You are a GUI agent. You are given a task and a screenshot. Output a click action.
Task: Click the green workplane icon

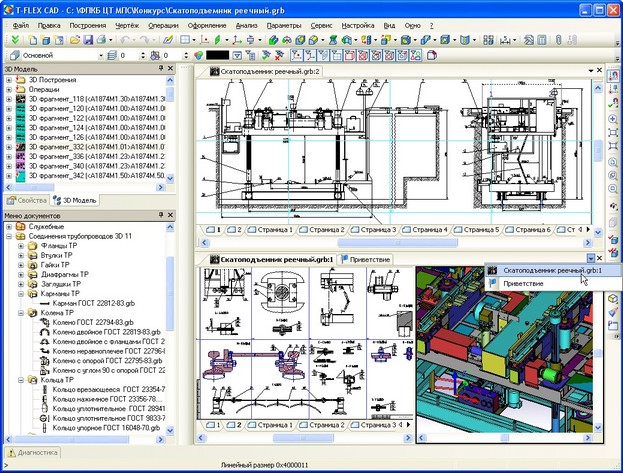click(218, 40)
